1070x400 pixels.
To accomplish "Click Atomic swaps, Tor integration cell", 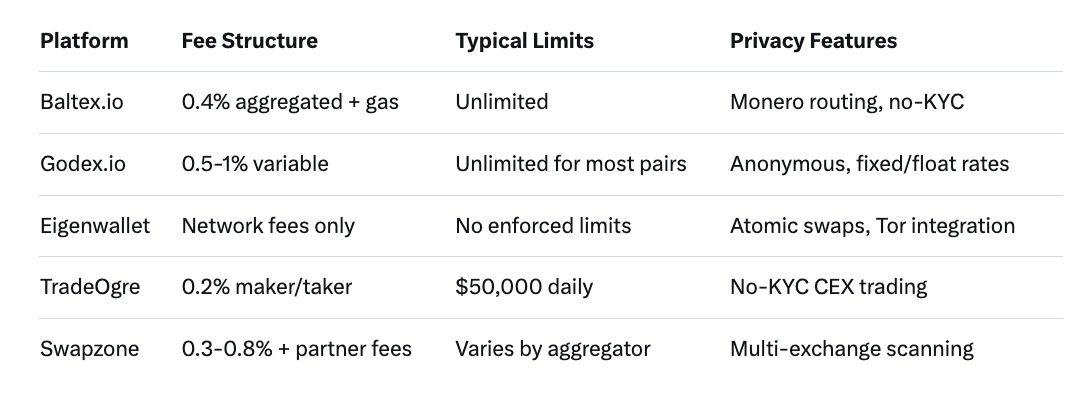I will pos(872,226).
